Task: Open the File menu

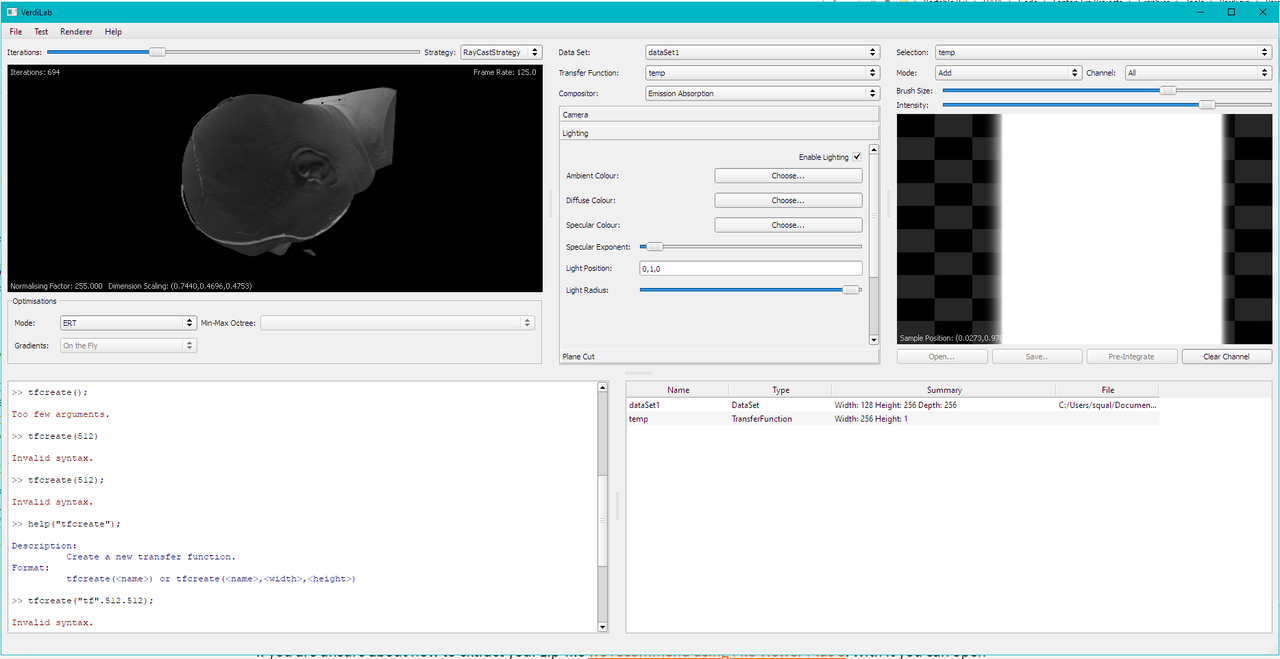Action: [x=16, y=32]
